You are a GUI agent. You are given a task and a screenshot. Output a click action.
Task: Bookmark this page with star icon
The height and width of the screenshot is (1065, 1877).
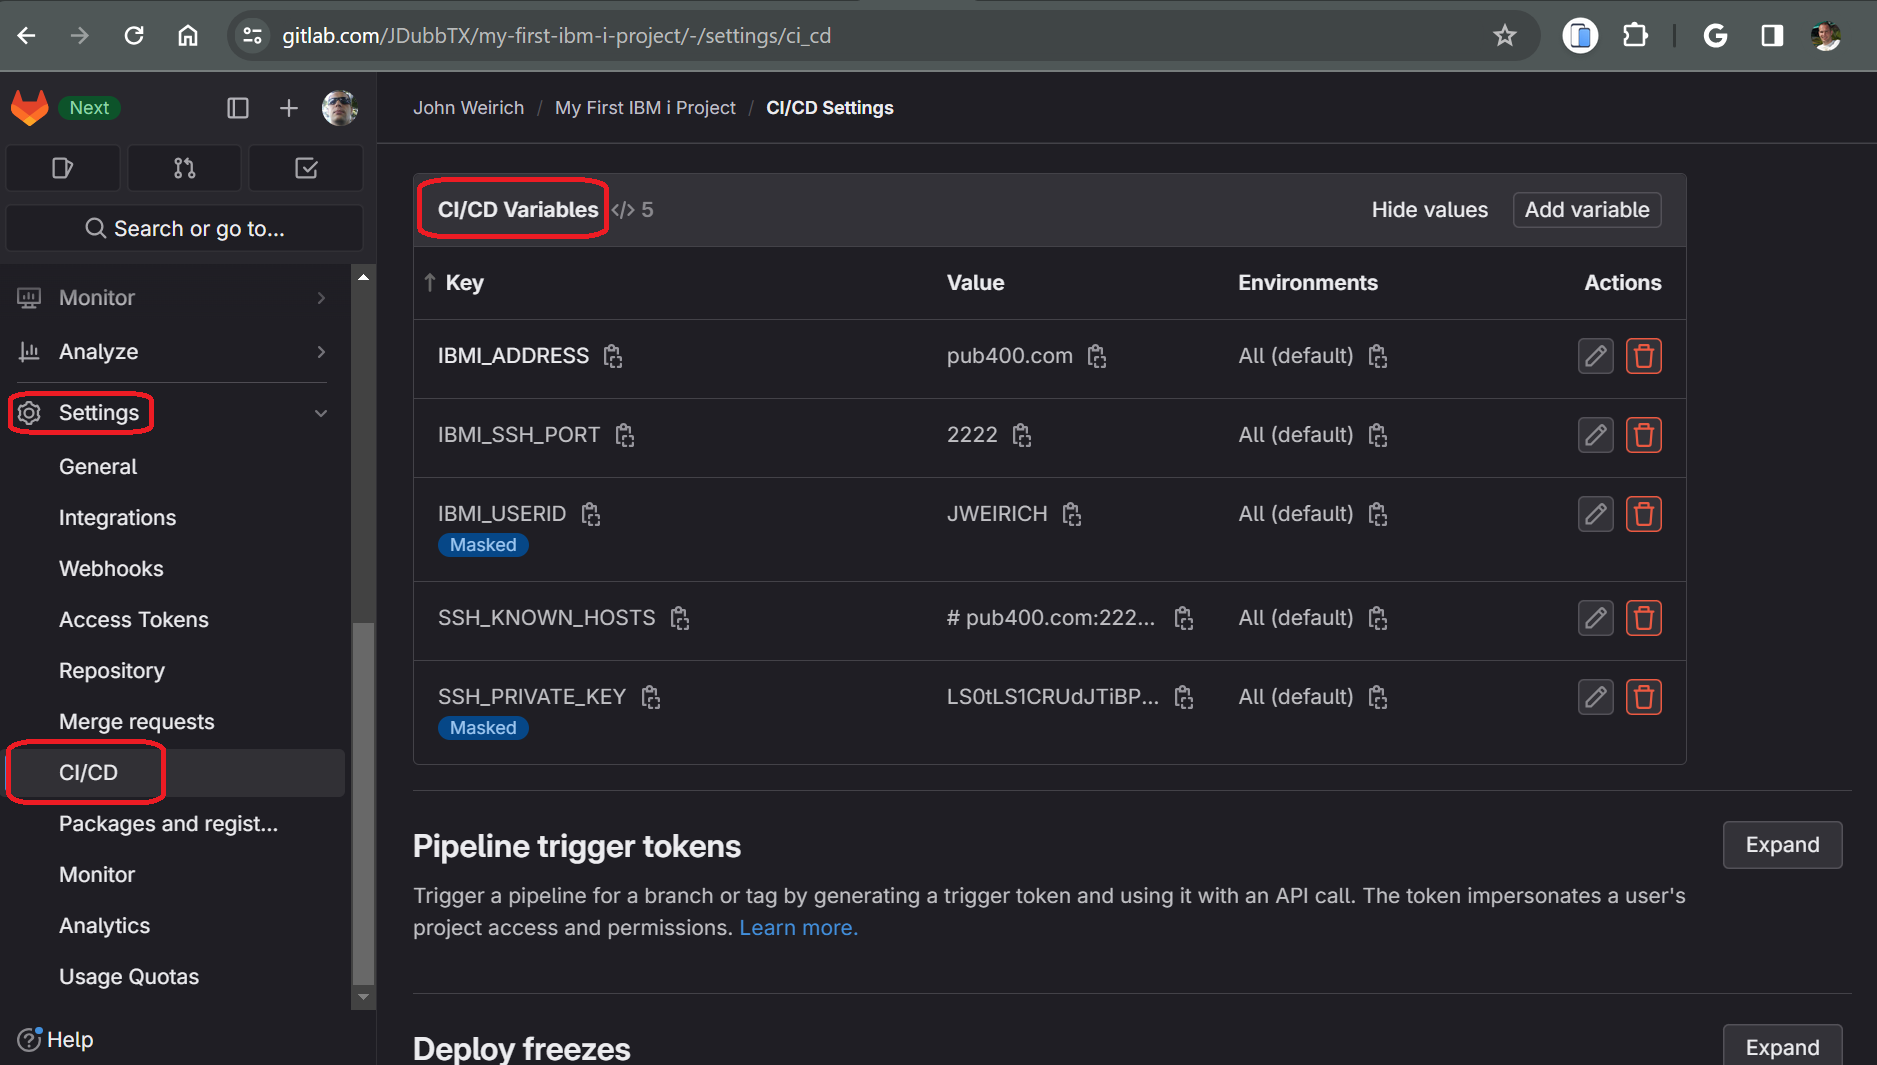(x=1505, y=36)
